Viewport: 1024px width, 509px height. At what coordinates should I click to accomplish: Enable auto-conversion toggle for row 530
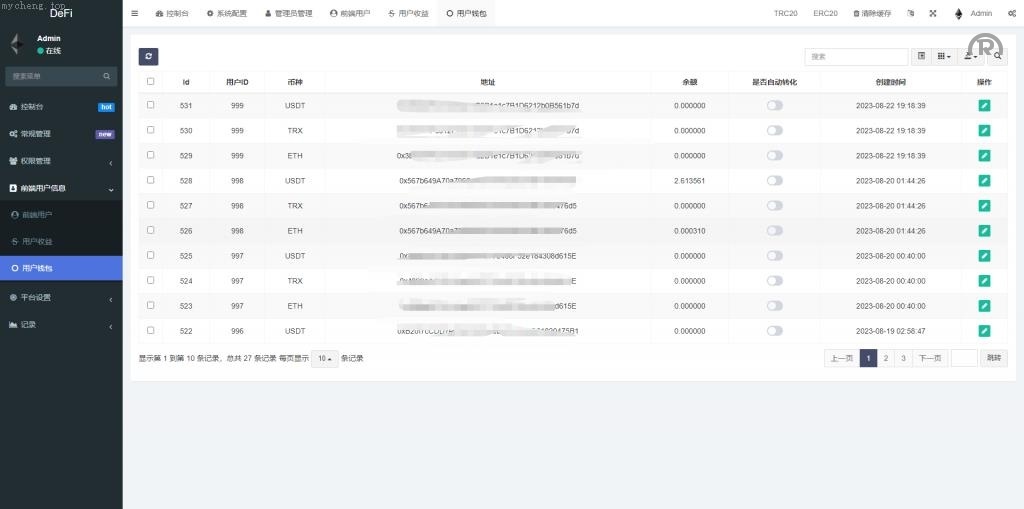coord(774,130)
